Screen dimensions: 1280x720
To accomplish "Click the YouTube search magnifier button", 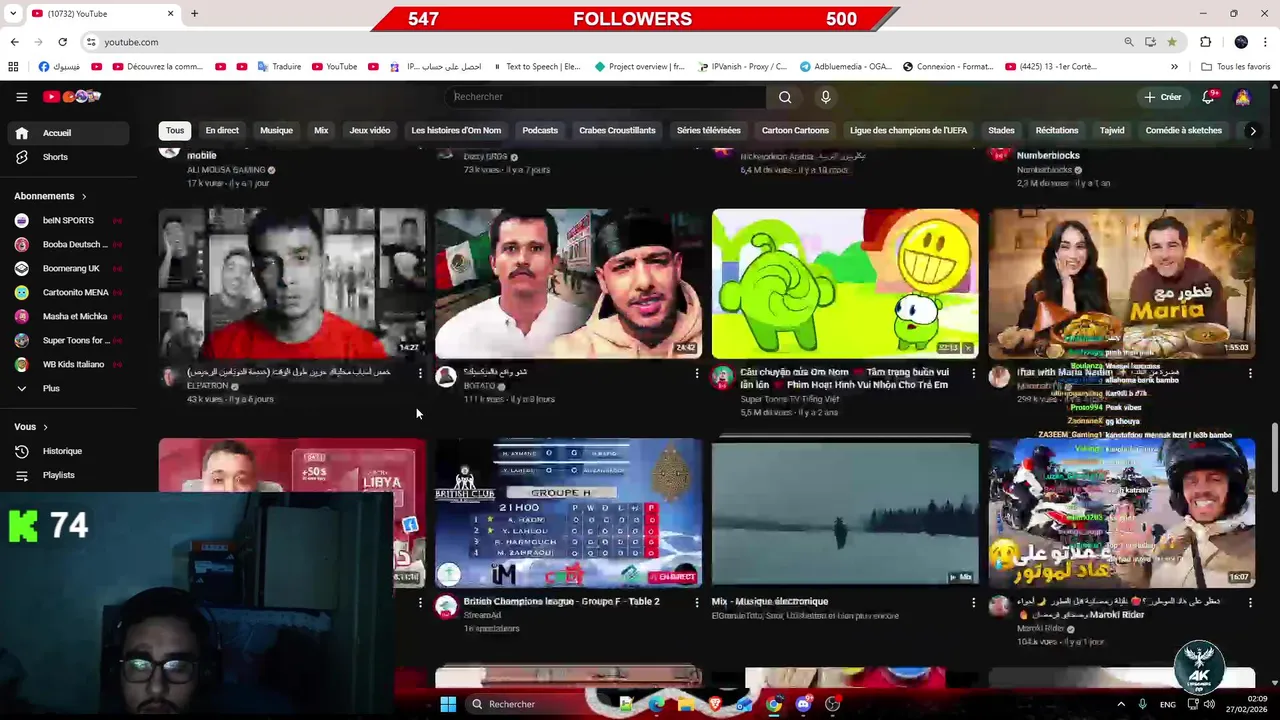I will click(785, 97).
